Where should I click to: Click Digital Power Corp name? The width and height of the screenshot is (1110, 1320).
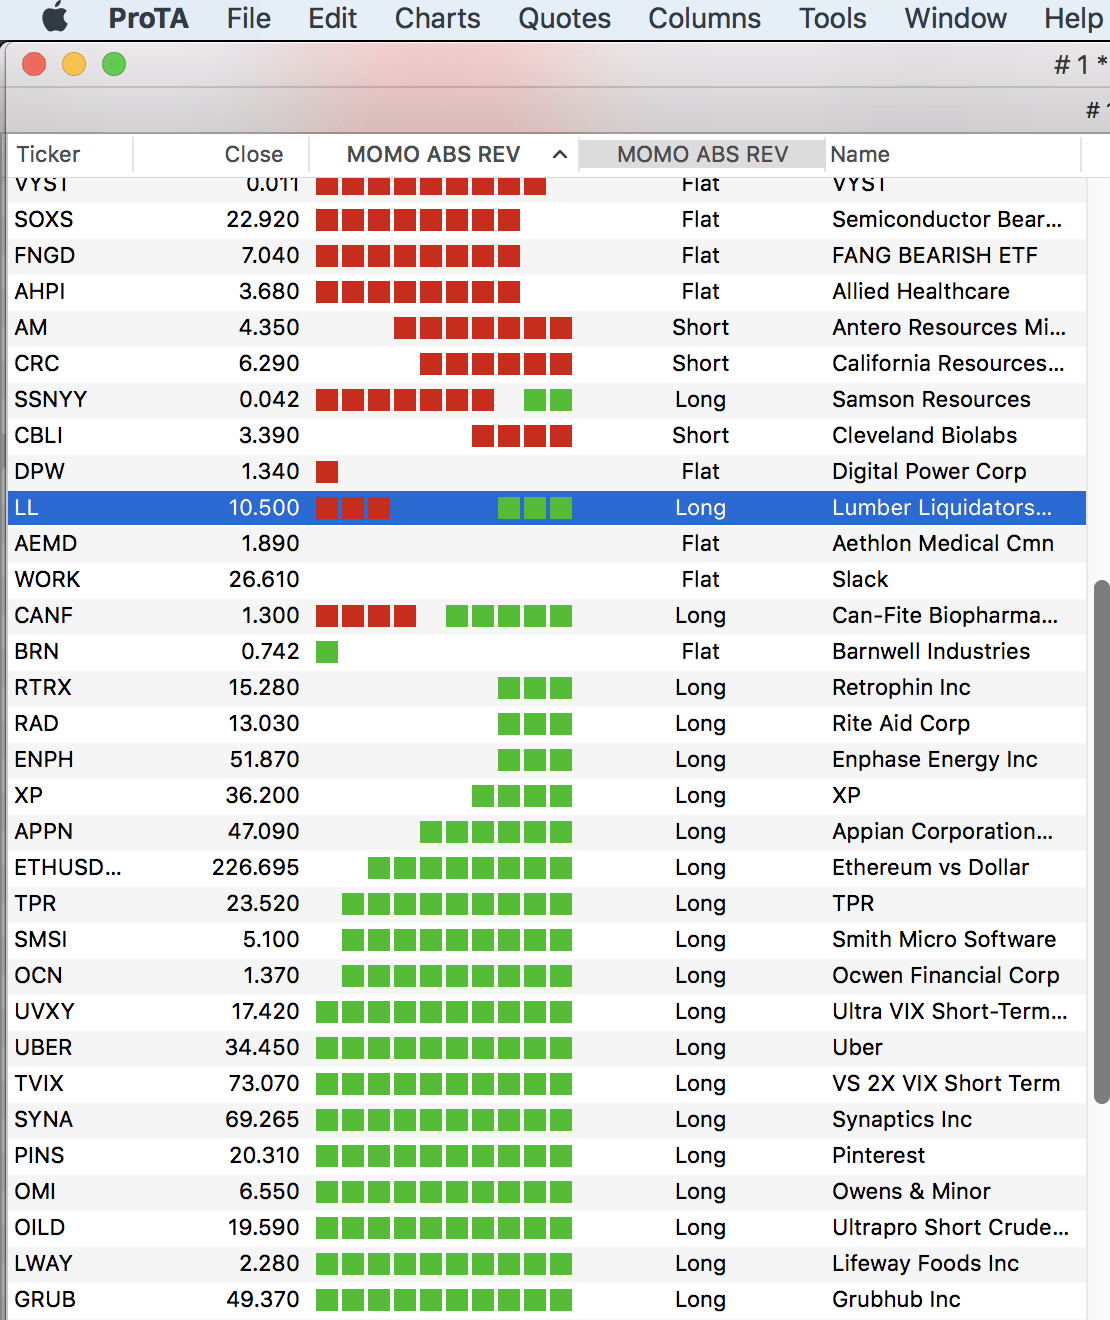coord(929,472)
